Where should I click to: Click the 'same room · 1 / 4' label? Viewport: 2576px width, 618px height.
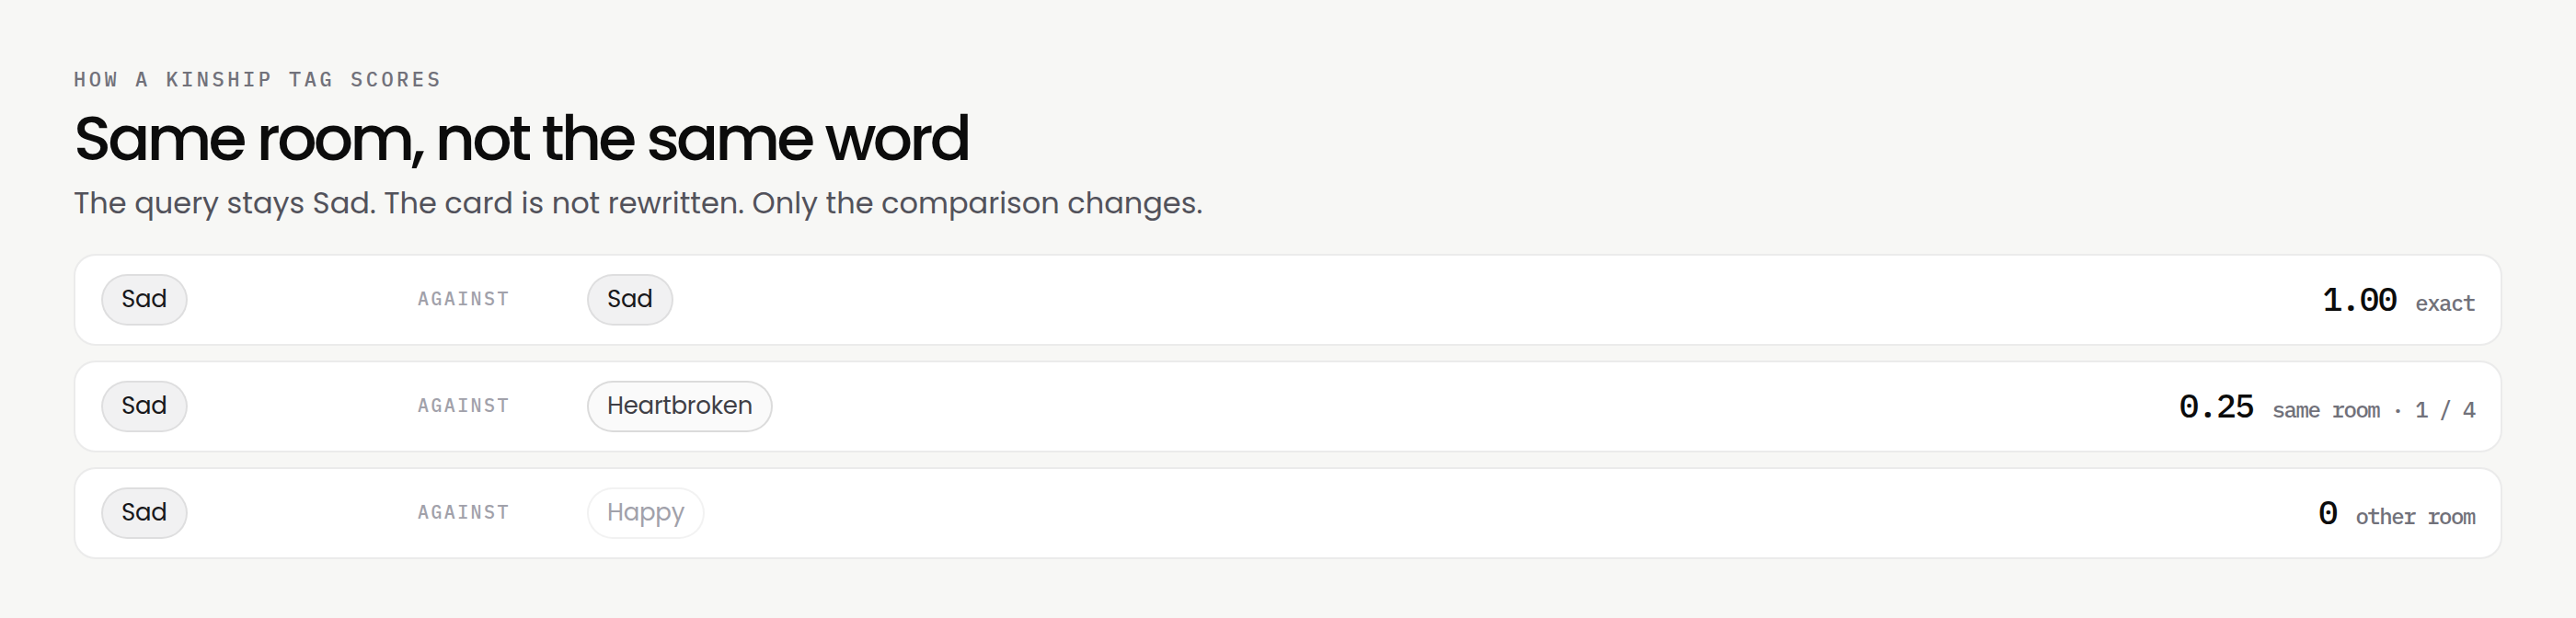point(2374,410)
